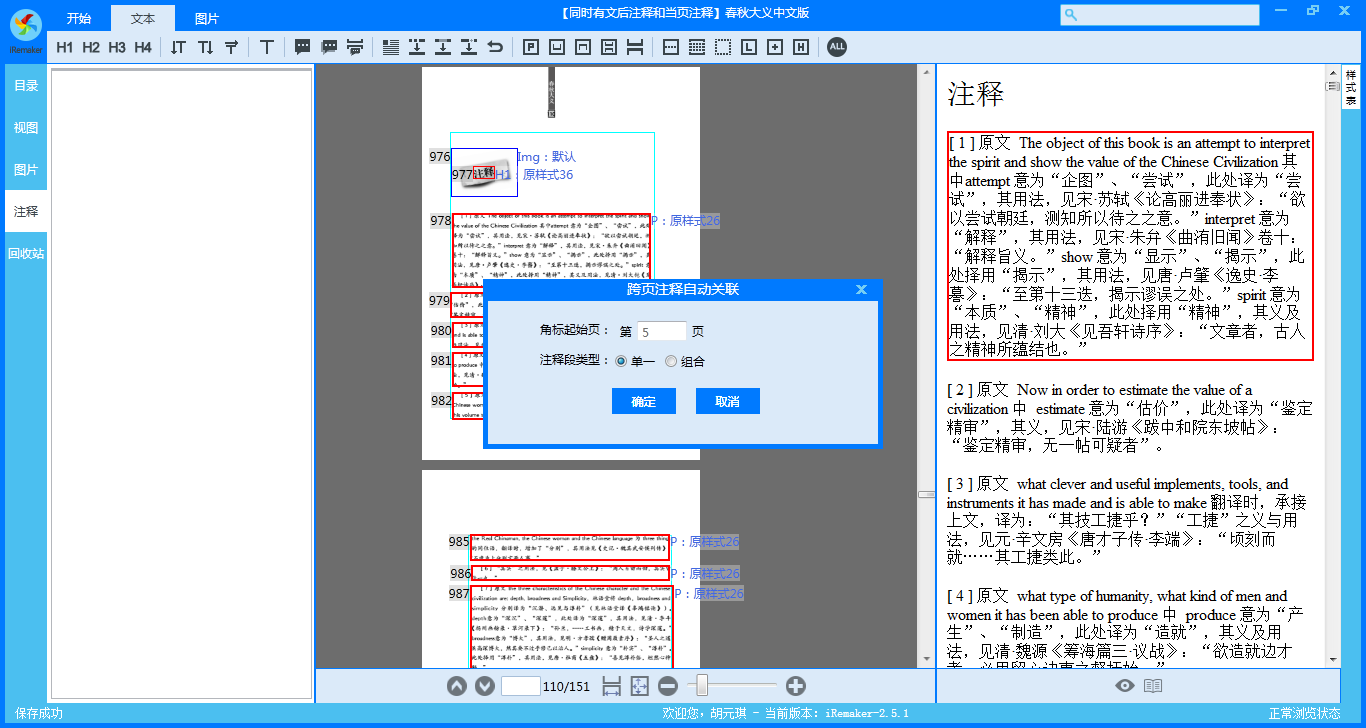Zoom in with the plus icon

tap(796, 686)
